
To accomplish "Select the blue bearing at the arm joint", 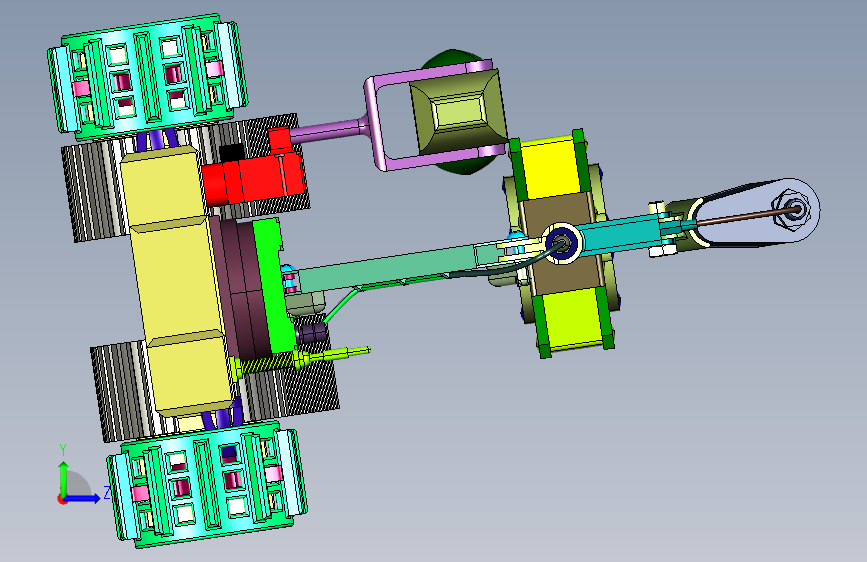I will (x=563, y=243).
